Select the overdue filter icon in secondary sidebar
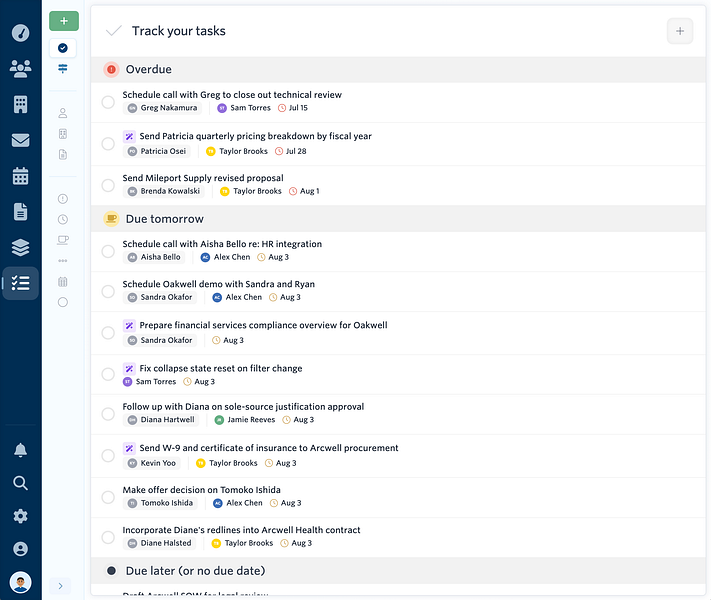711x600 pixels. pyautogui.click(x=63, y=199)
